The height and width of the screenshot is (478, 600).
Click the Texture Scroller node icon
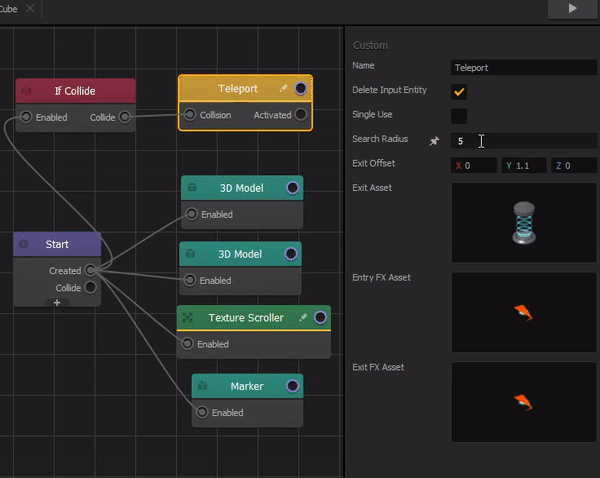tap(188, 317)
